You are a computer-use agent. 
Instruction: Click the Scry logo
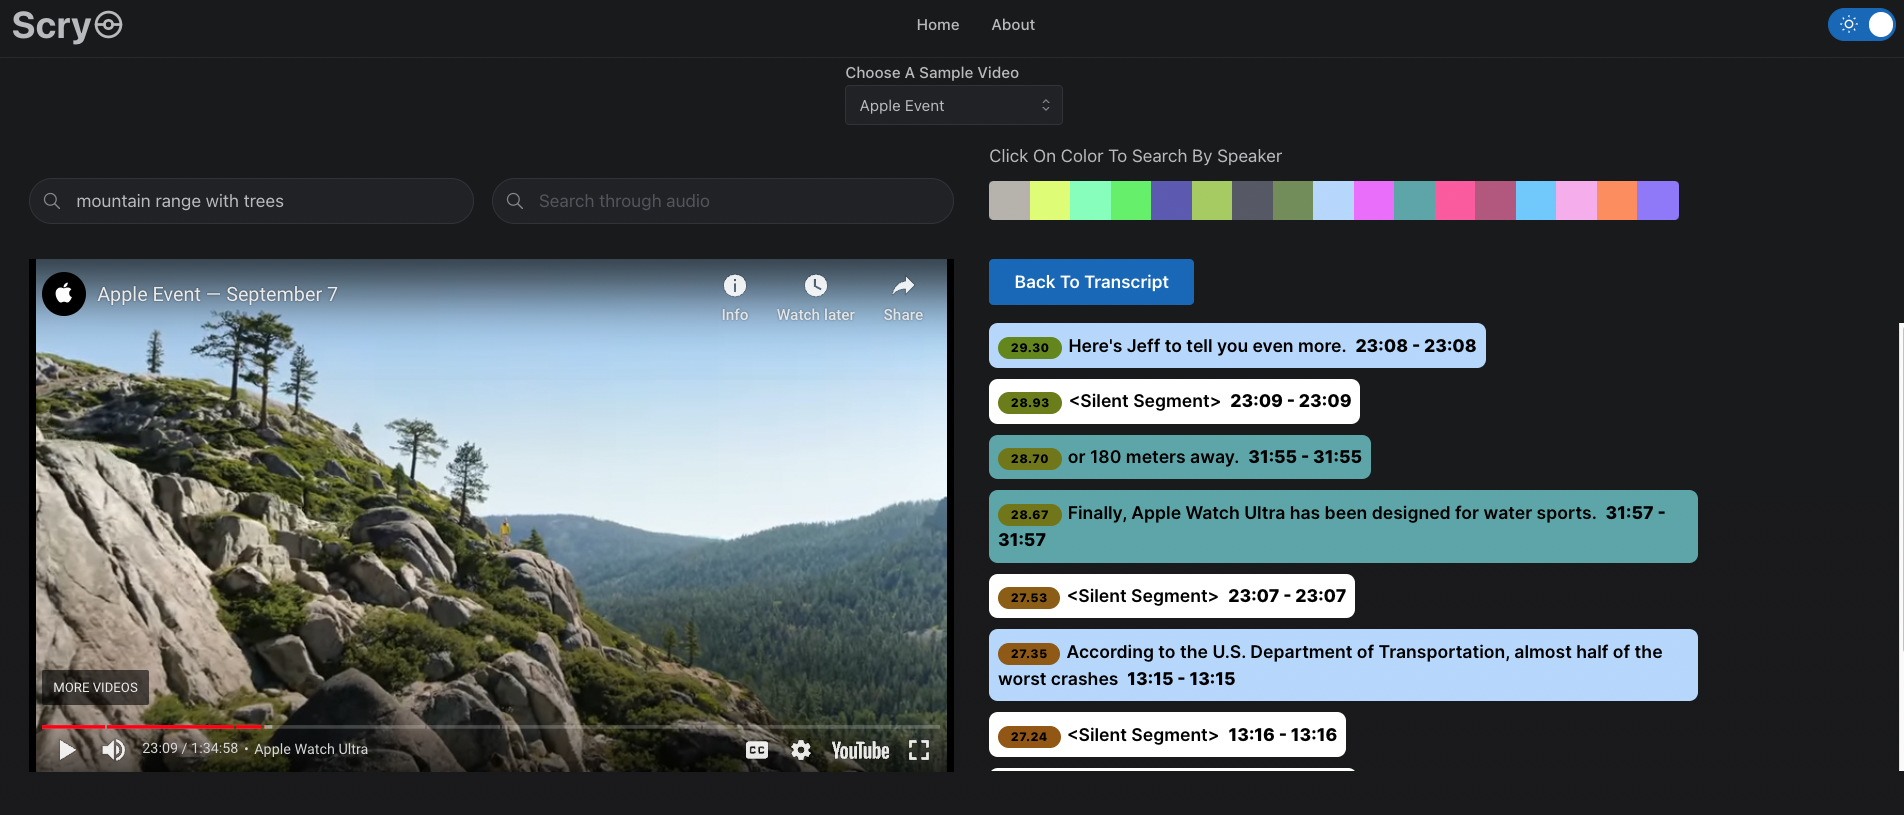pos(67,26)
